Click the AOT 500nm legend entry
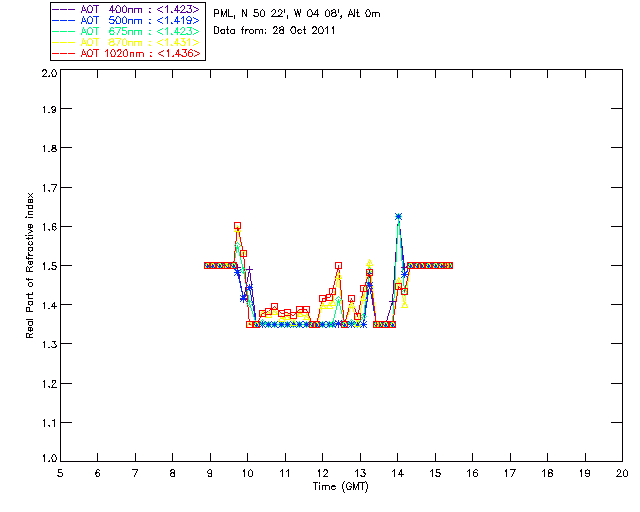Screen dimensions: 640x512 126,20
